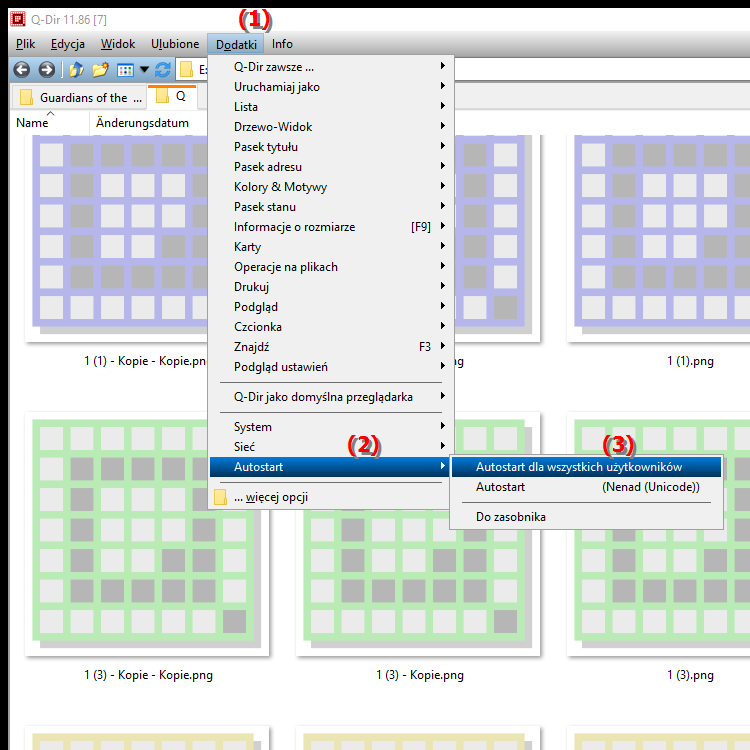This screenshot has width=750, height=750.
Task: Expand Uruchamiaj jako submenu
Action: [331, 87]
